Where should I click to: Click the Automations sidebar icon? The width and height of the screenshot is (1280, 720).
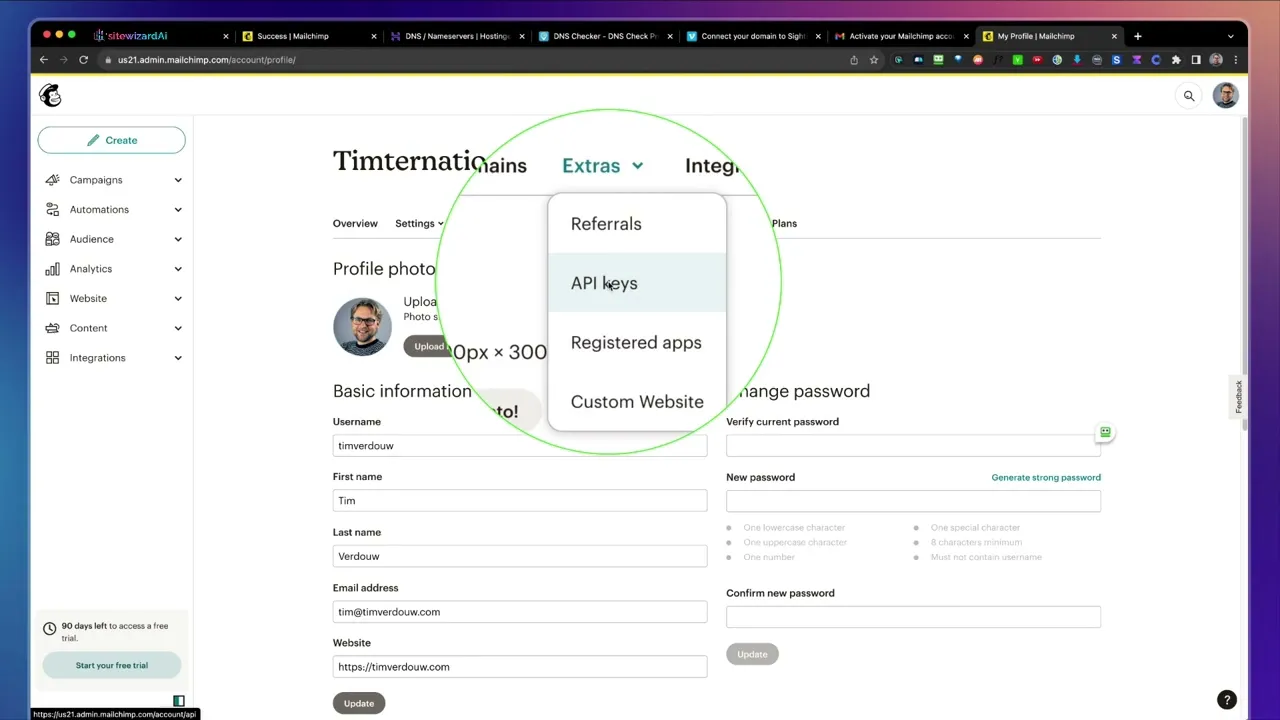coord(52,210)
